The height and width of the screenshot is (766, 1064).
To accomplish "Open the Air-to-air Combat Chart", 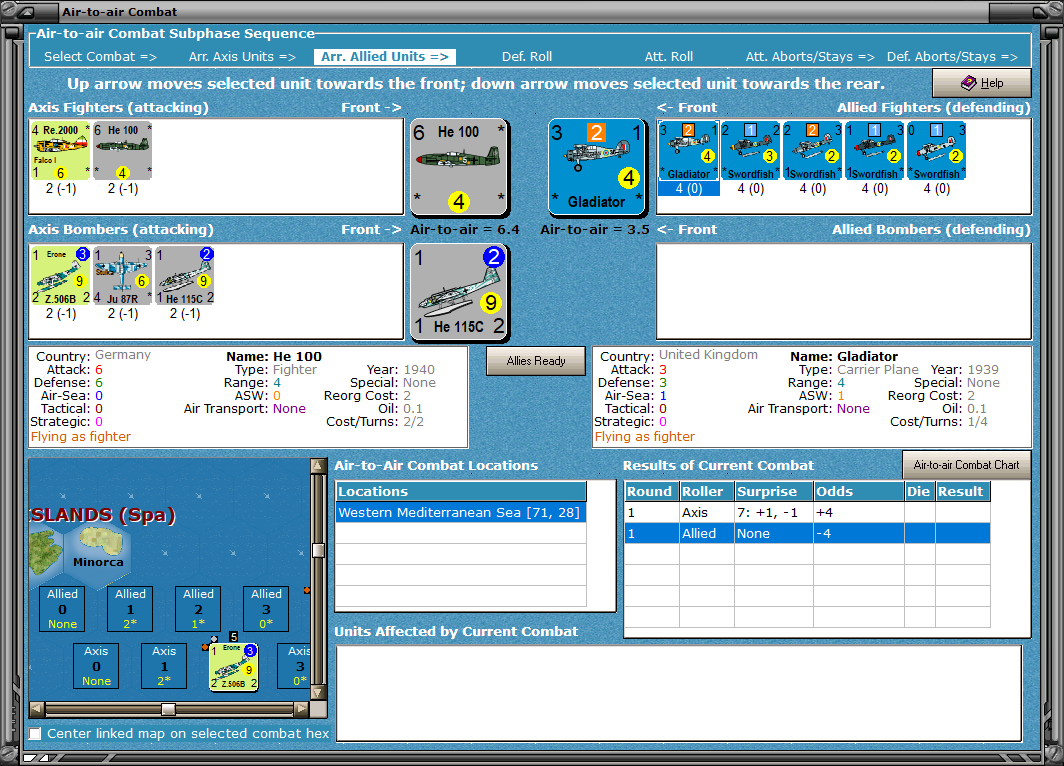I will point(966,465).
